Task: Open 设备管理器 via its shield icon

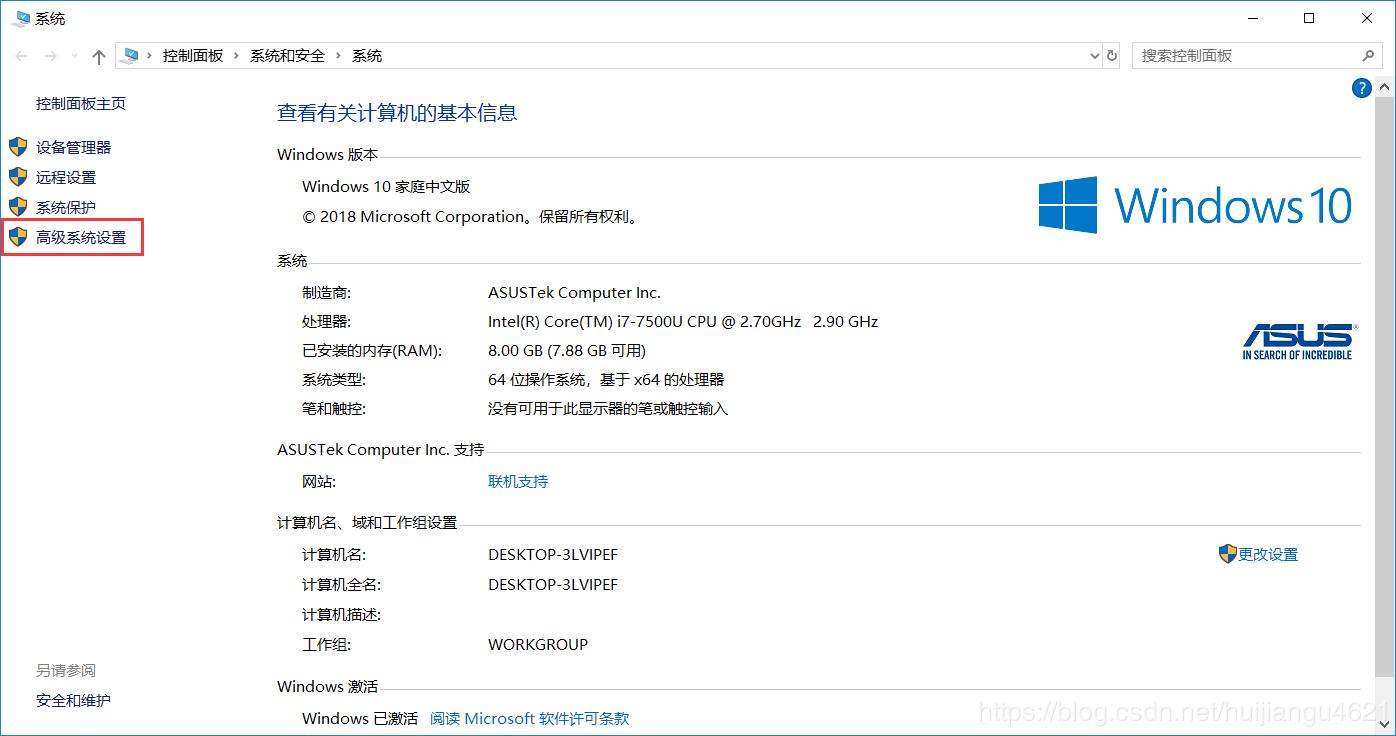Action: pyautogui.click(x=18, y=147)
